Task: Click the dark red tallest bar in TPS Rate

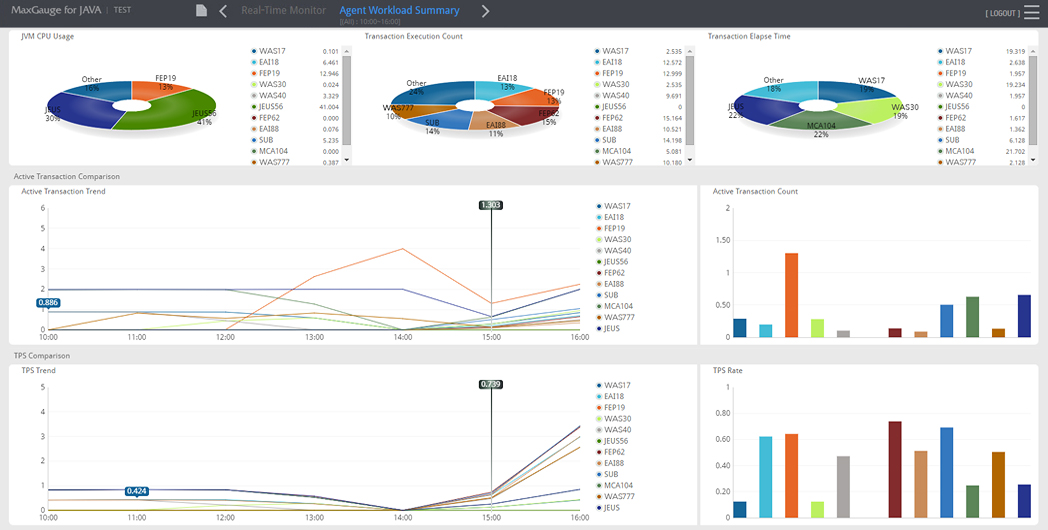Action: point(895,469)
